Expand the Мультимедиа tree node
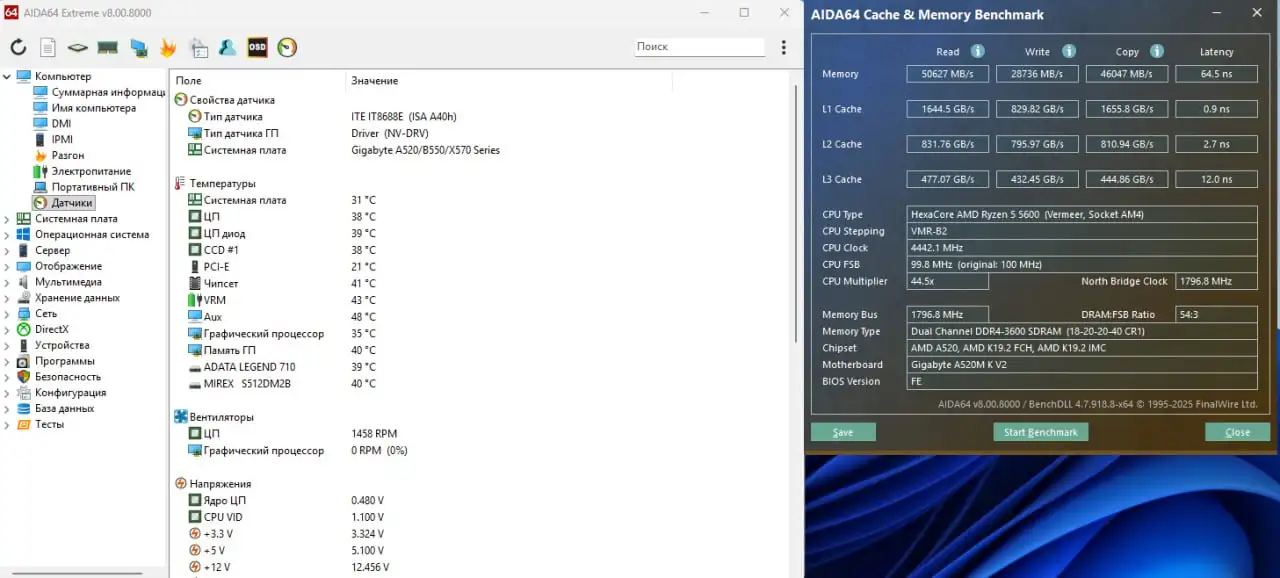The width and height of the screenshot is (1280, 578). click(7, 282)
